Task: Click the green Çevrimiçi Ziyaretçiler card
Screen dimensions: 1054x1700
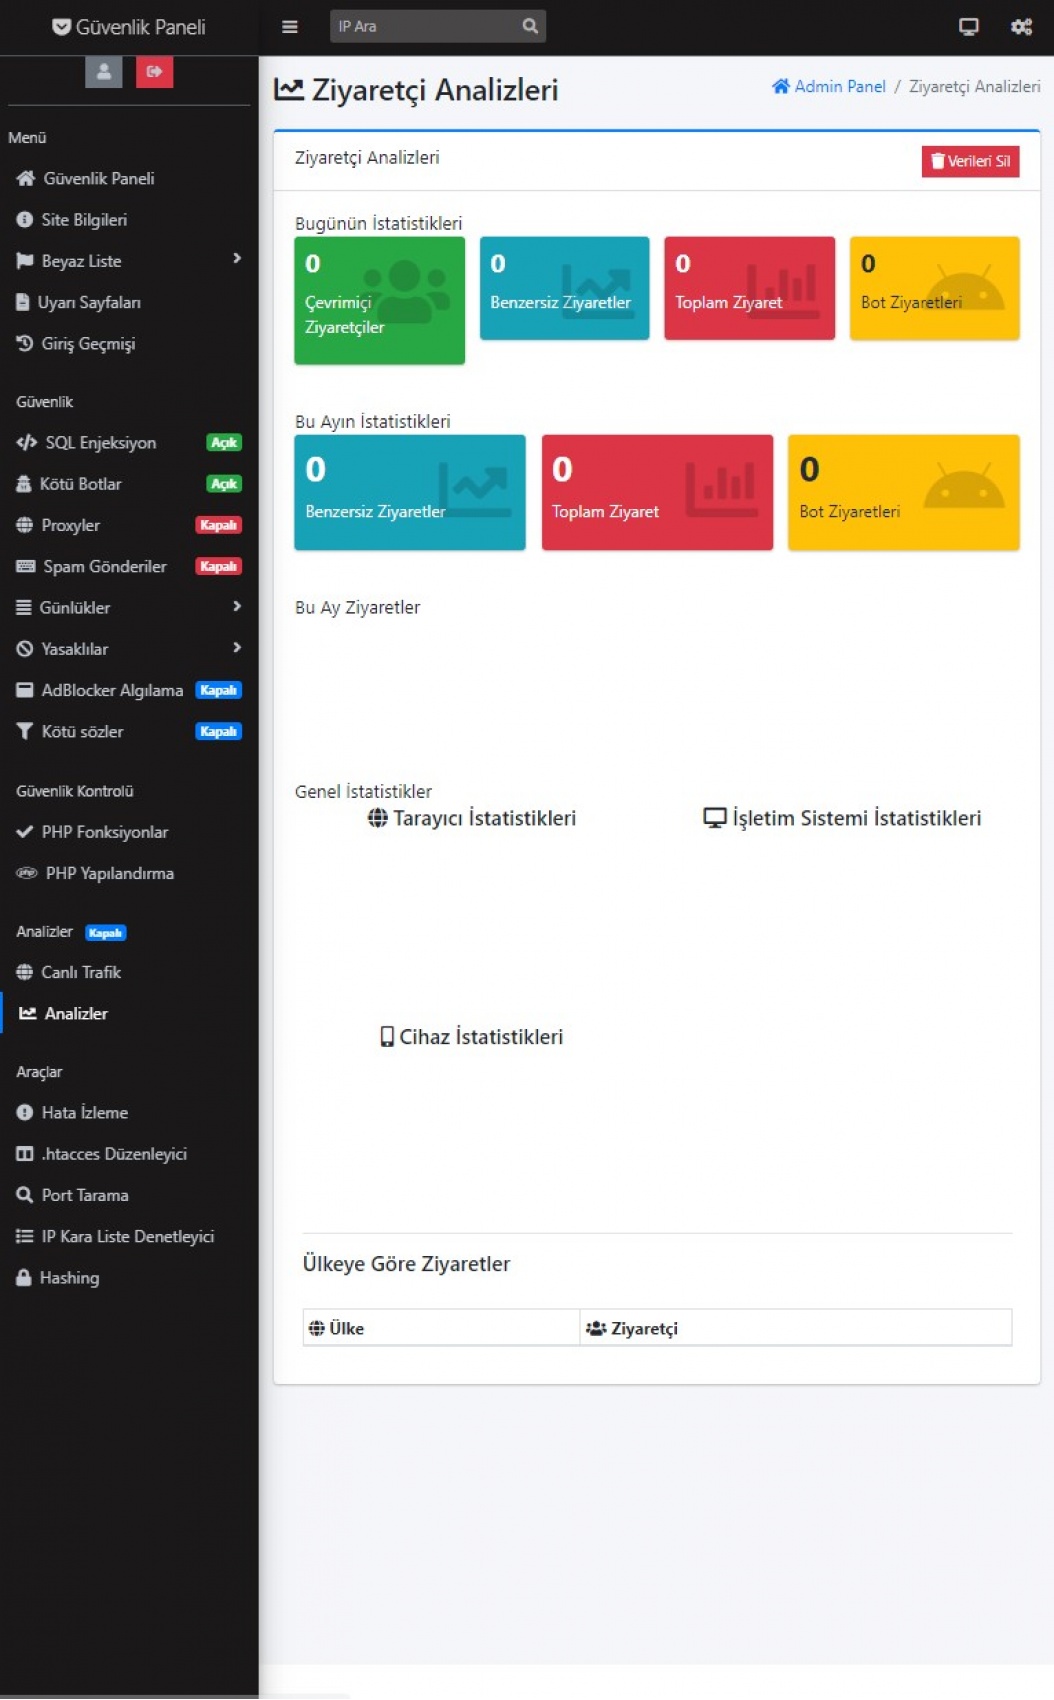Action: (379, 300)
